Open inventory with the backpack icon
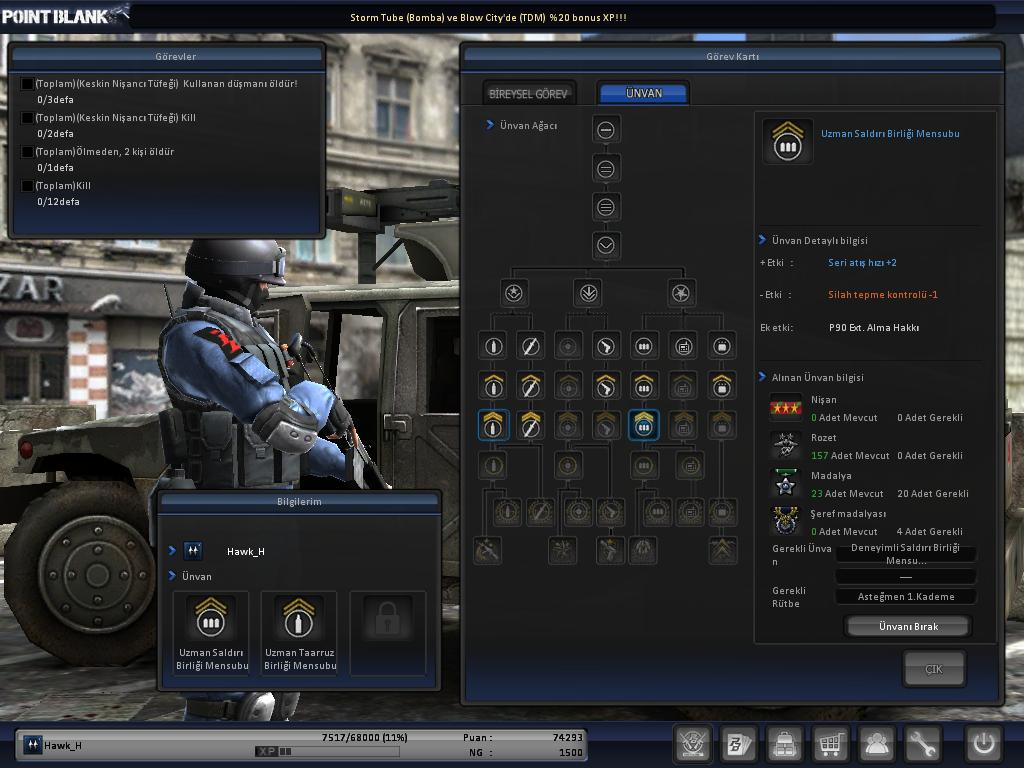Viewport: 1024px width, 768px height. pyautogui.click(x=784, y=744)
